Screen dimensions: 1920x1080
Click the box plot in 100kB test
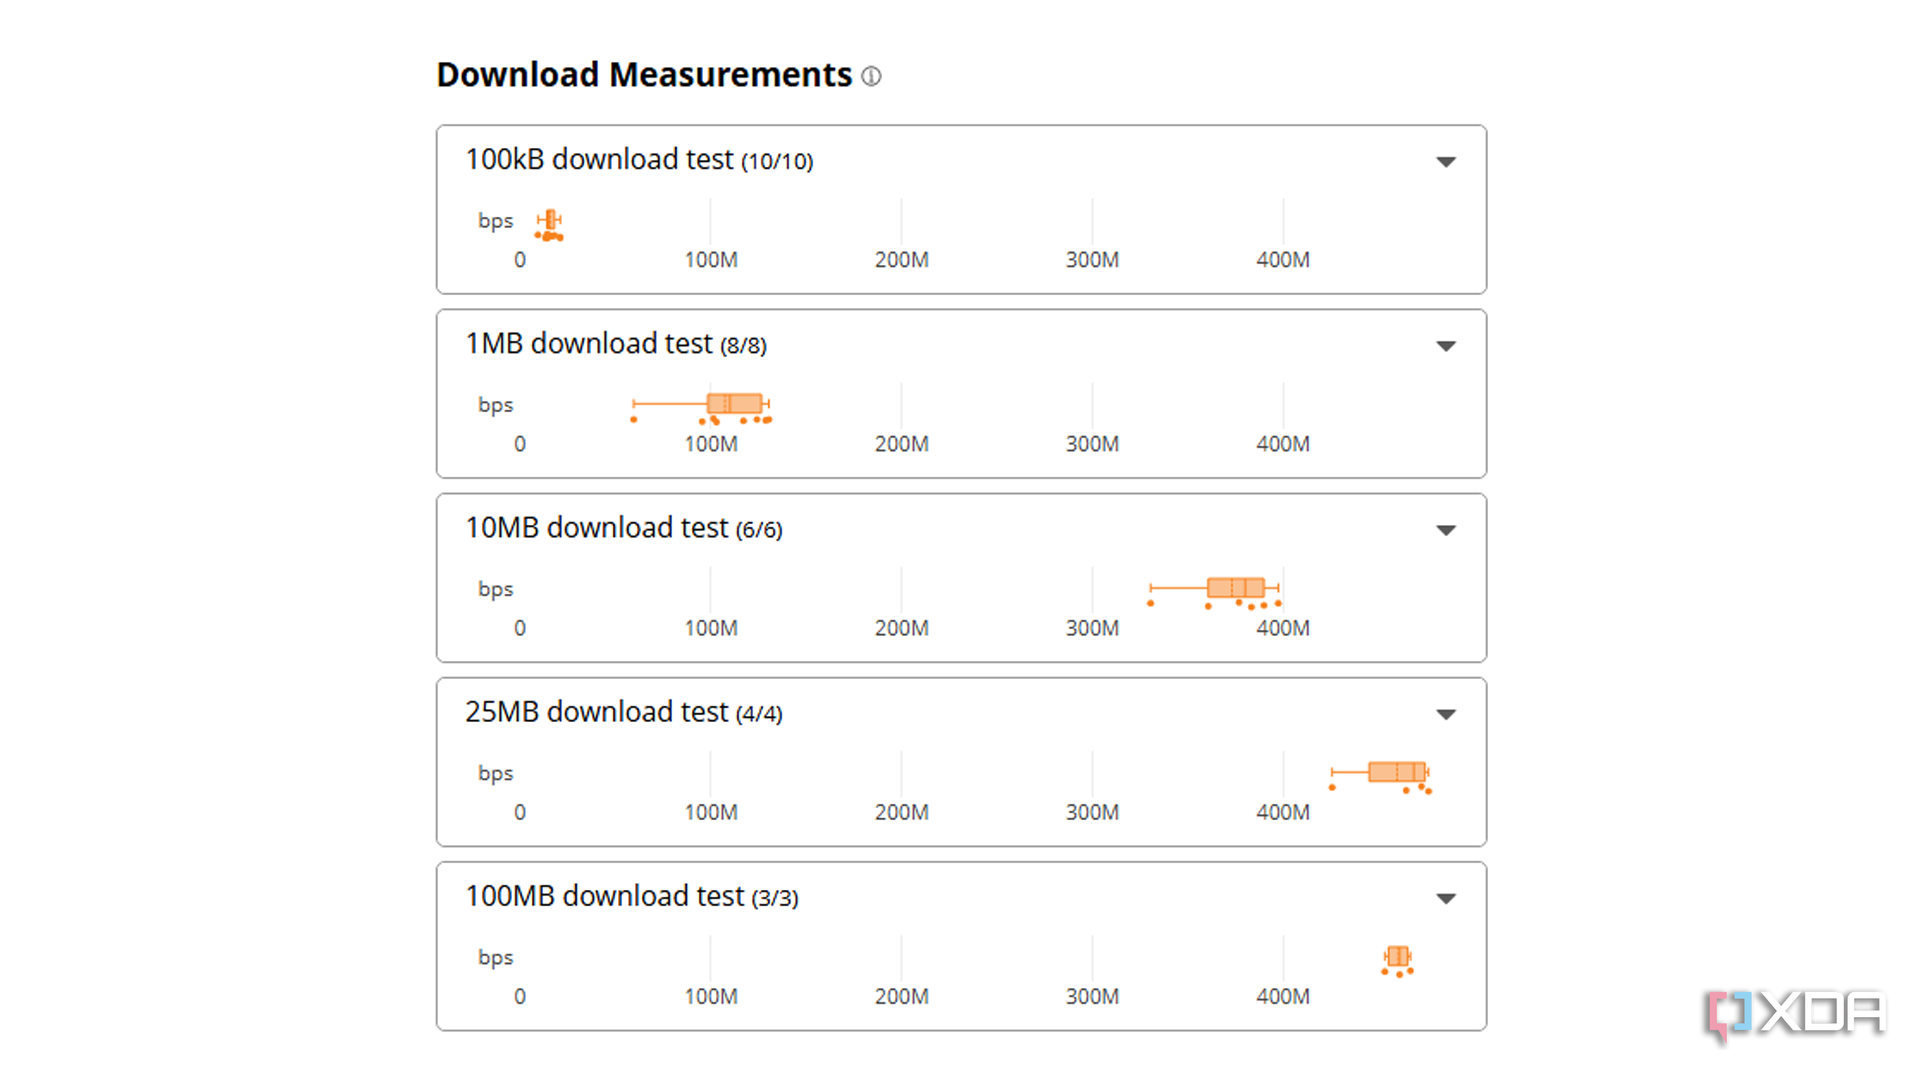point(549,220)
